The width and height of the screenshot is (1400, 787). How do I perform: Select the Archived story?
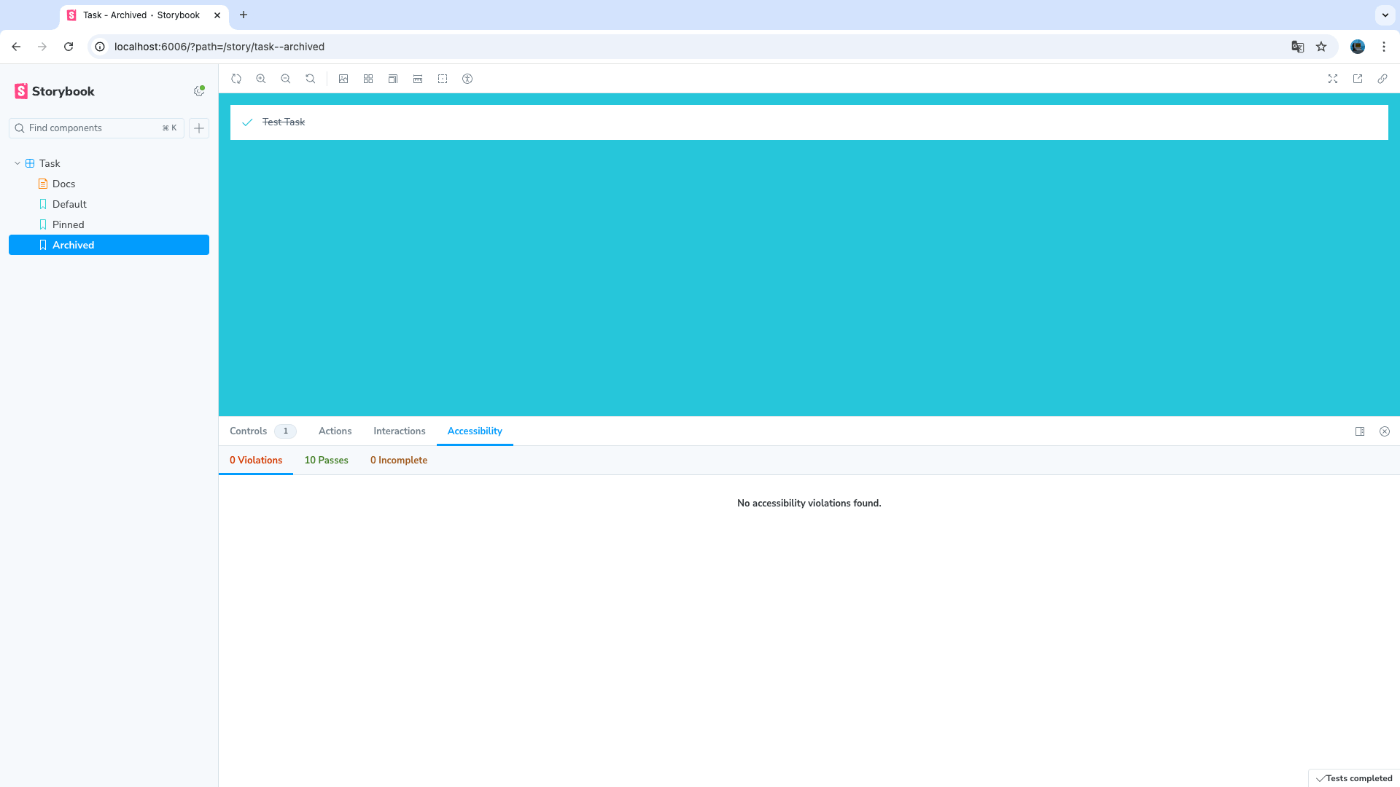(x=109, y=245)
